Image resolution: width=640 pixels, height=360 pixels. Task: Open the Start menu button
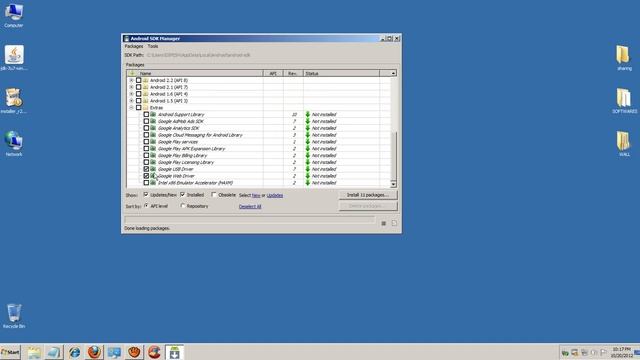10,352
